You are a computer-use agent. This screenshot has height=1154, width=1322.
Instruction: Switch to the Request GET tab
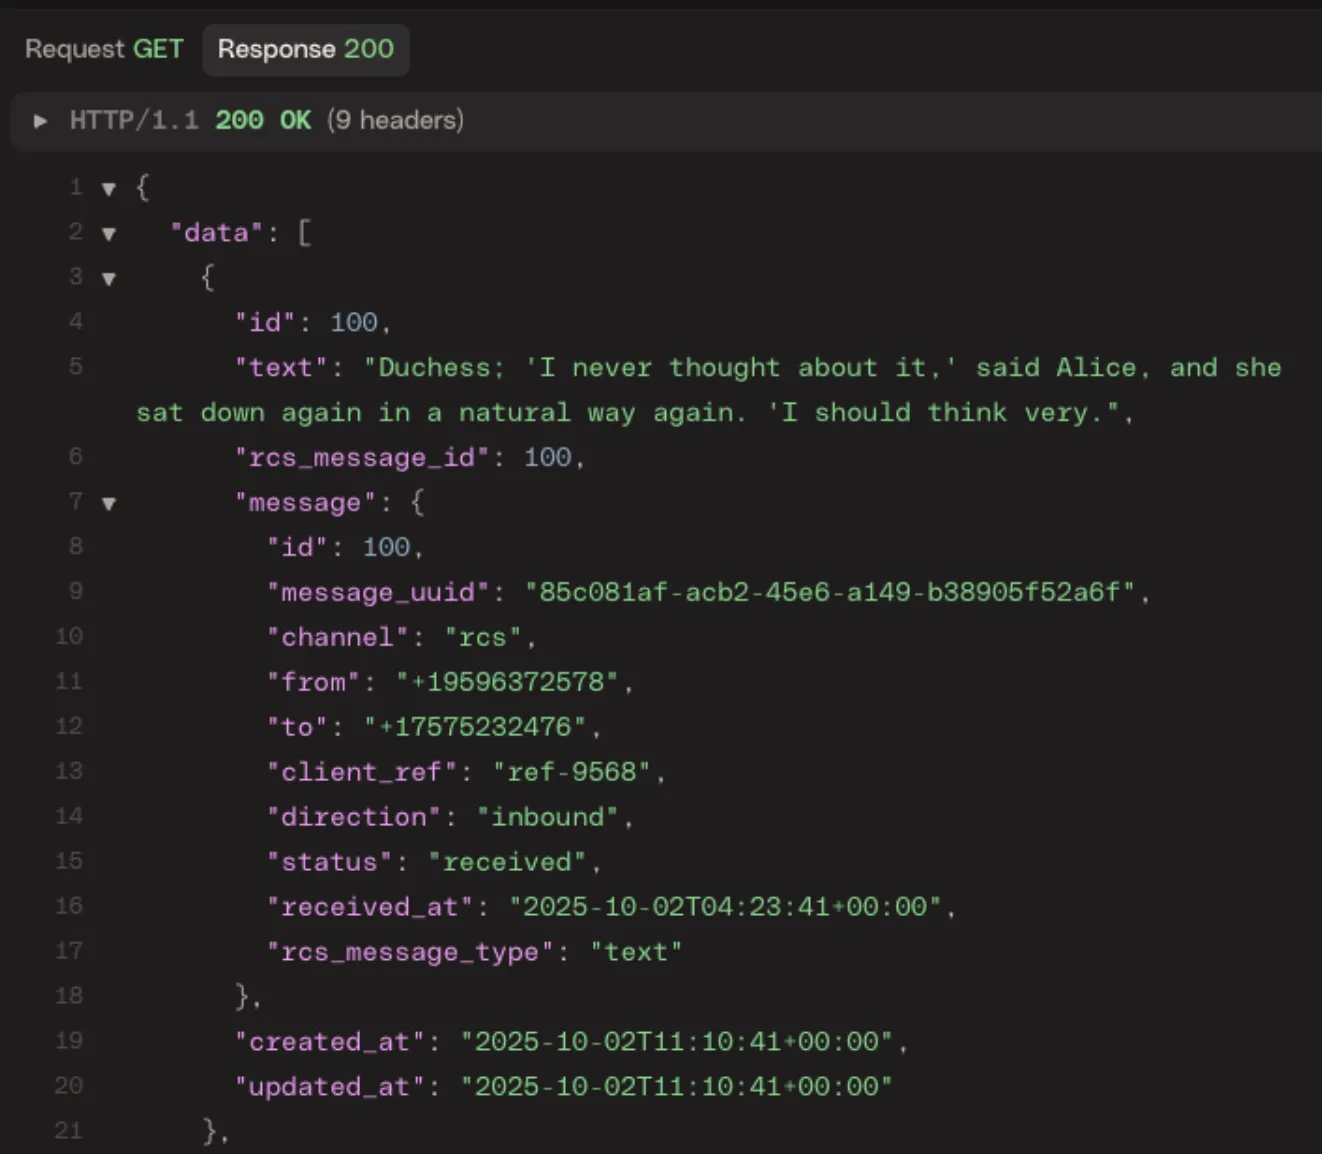coord(103,49)
